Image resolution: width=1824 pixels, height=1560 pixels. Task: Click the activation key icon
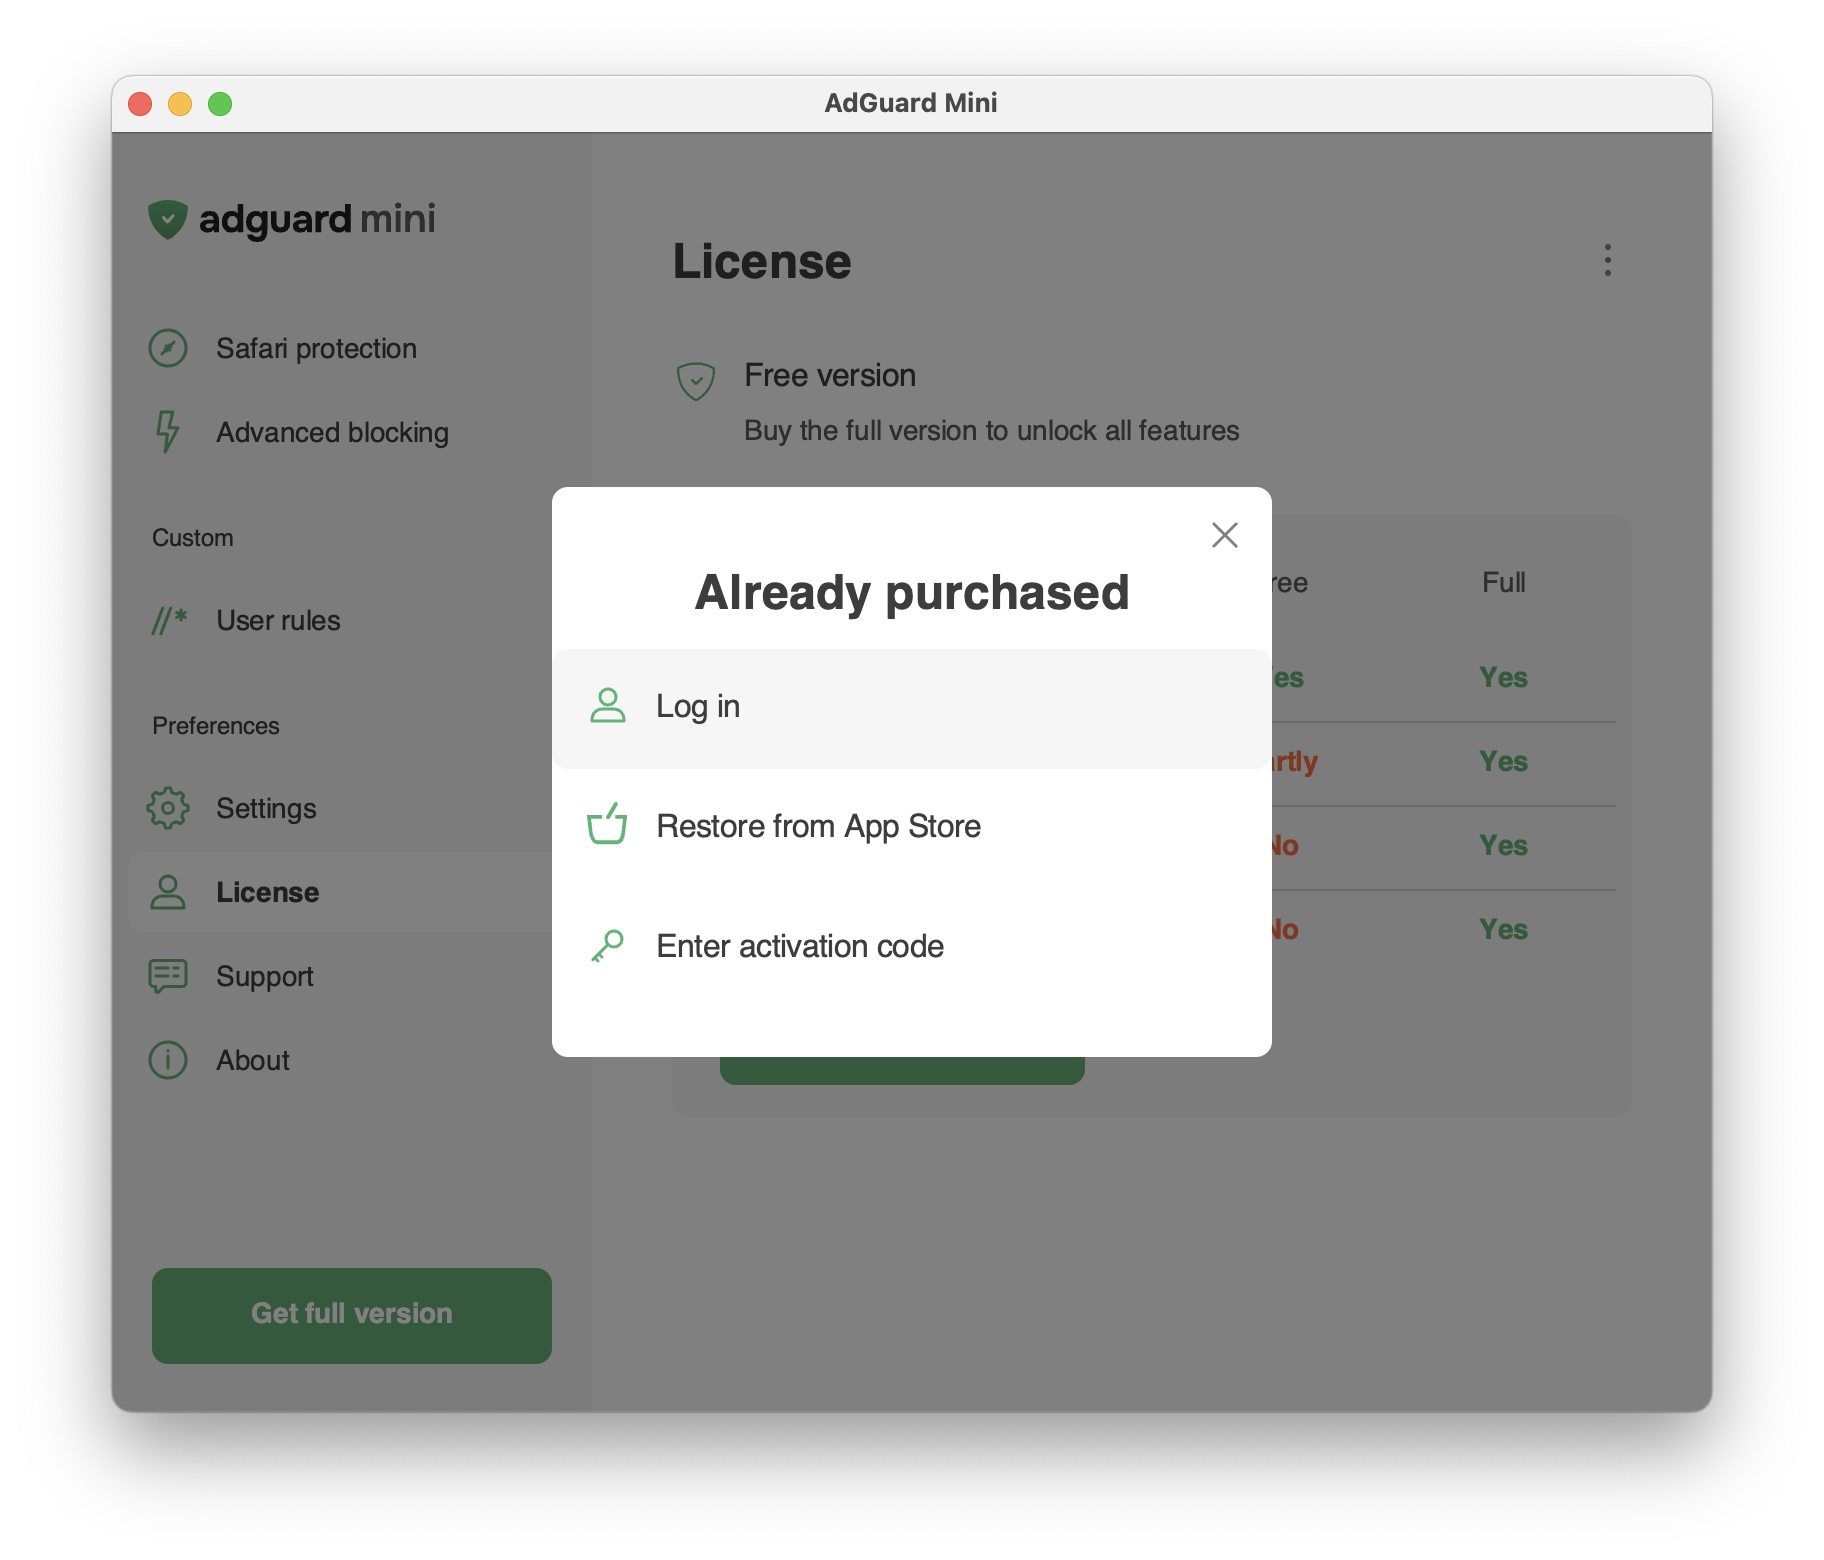tap(607, 946)
